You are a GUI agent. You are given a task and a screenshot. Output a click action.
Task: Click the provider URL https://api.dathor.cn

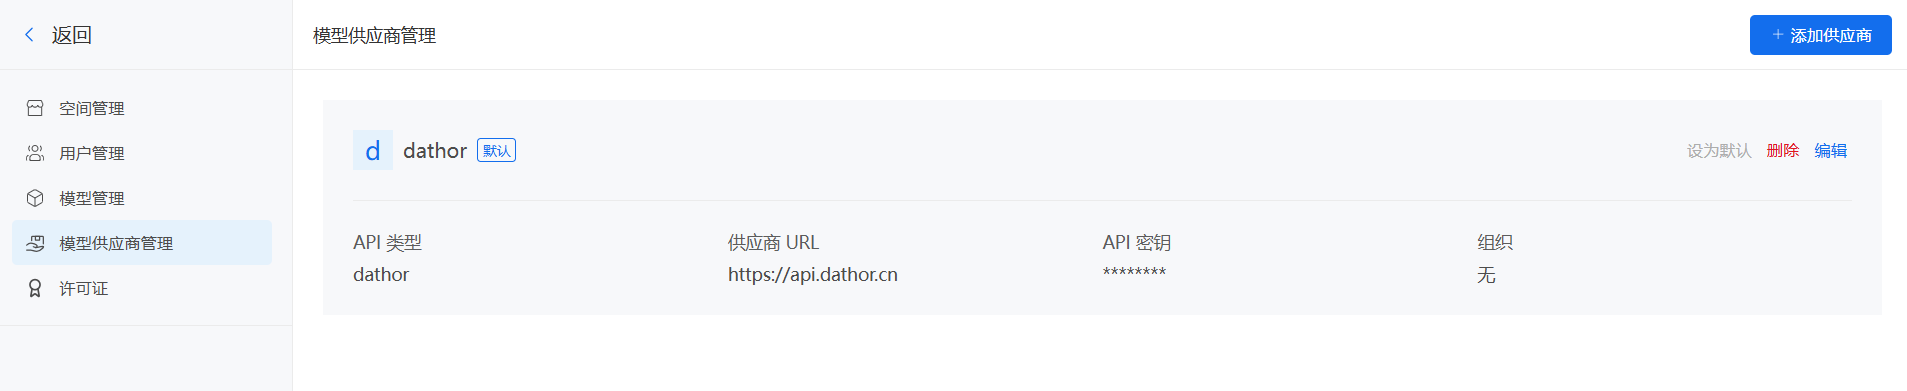pos(813,274)
